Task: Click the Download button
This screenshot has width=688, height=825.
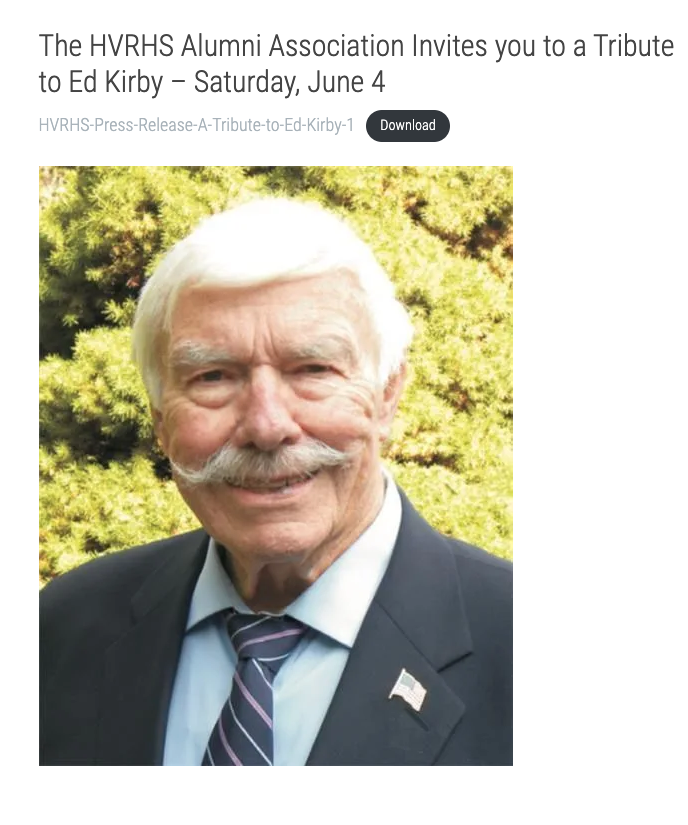Action: [408, 126]
